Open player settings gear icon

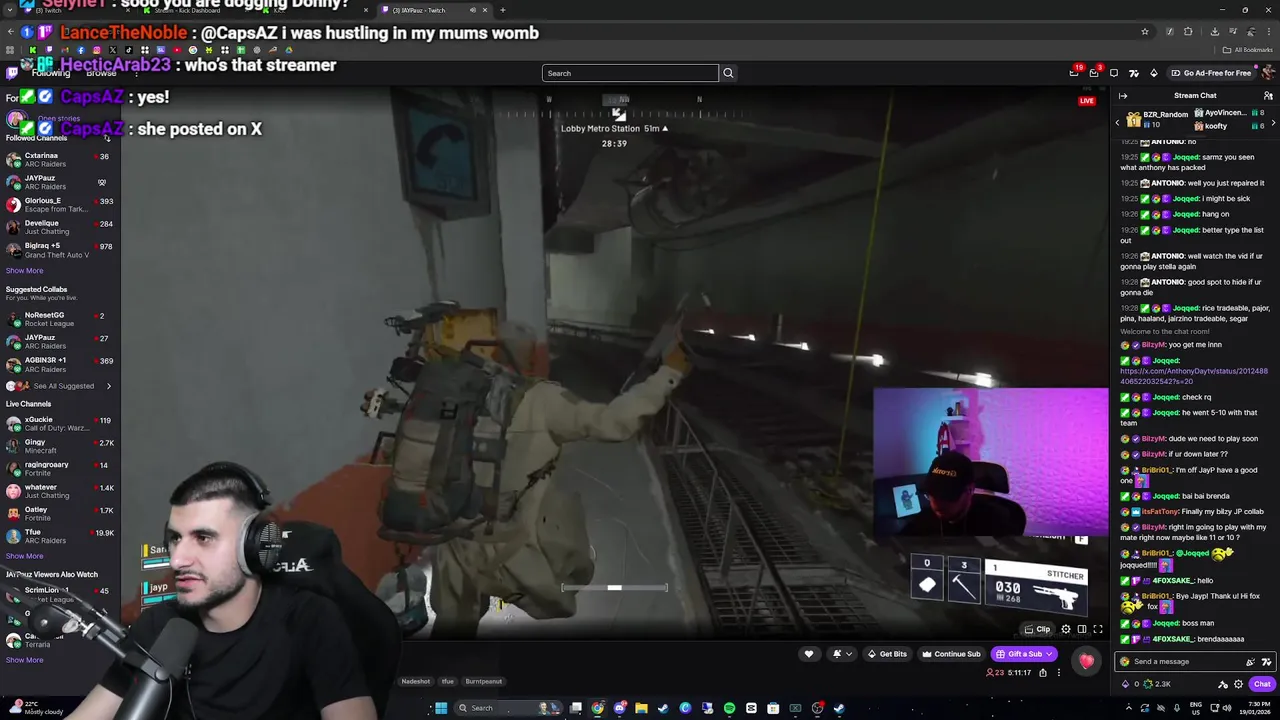click(x=1066, y=629)
